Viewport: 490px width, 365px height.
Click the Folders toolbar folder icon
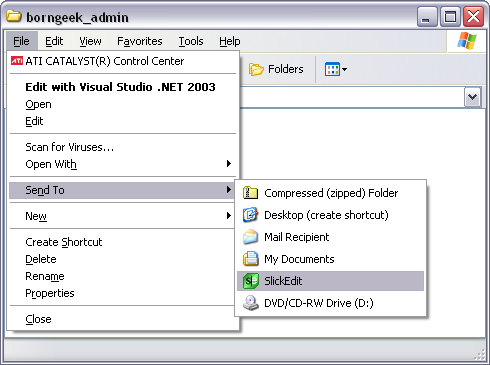256,69
